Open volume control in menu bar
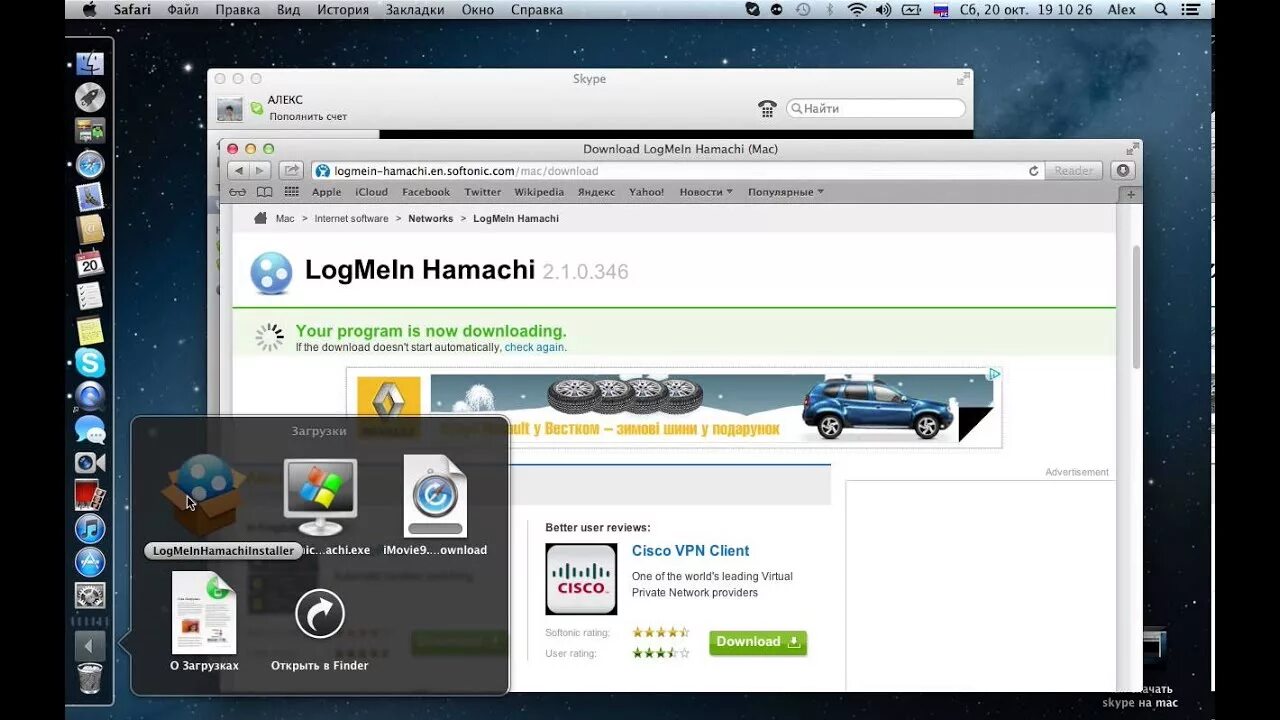 pyautogui.click(x=883, y=9)
